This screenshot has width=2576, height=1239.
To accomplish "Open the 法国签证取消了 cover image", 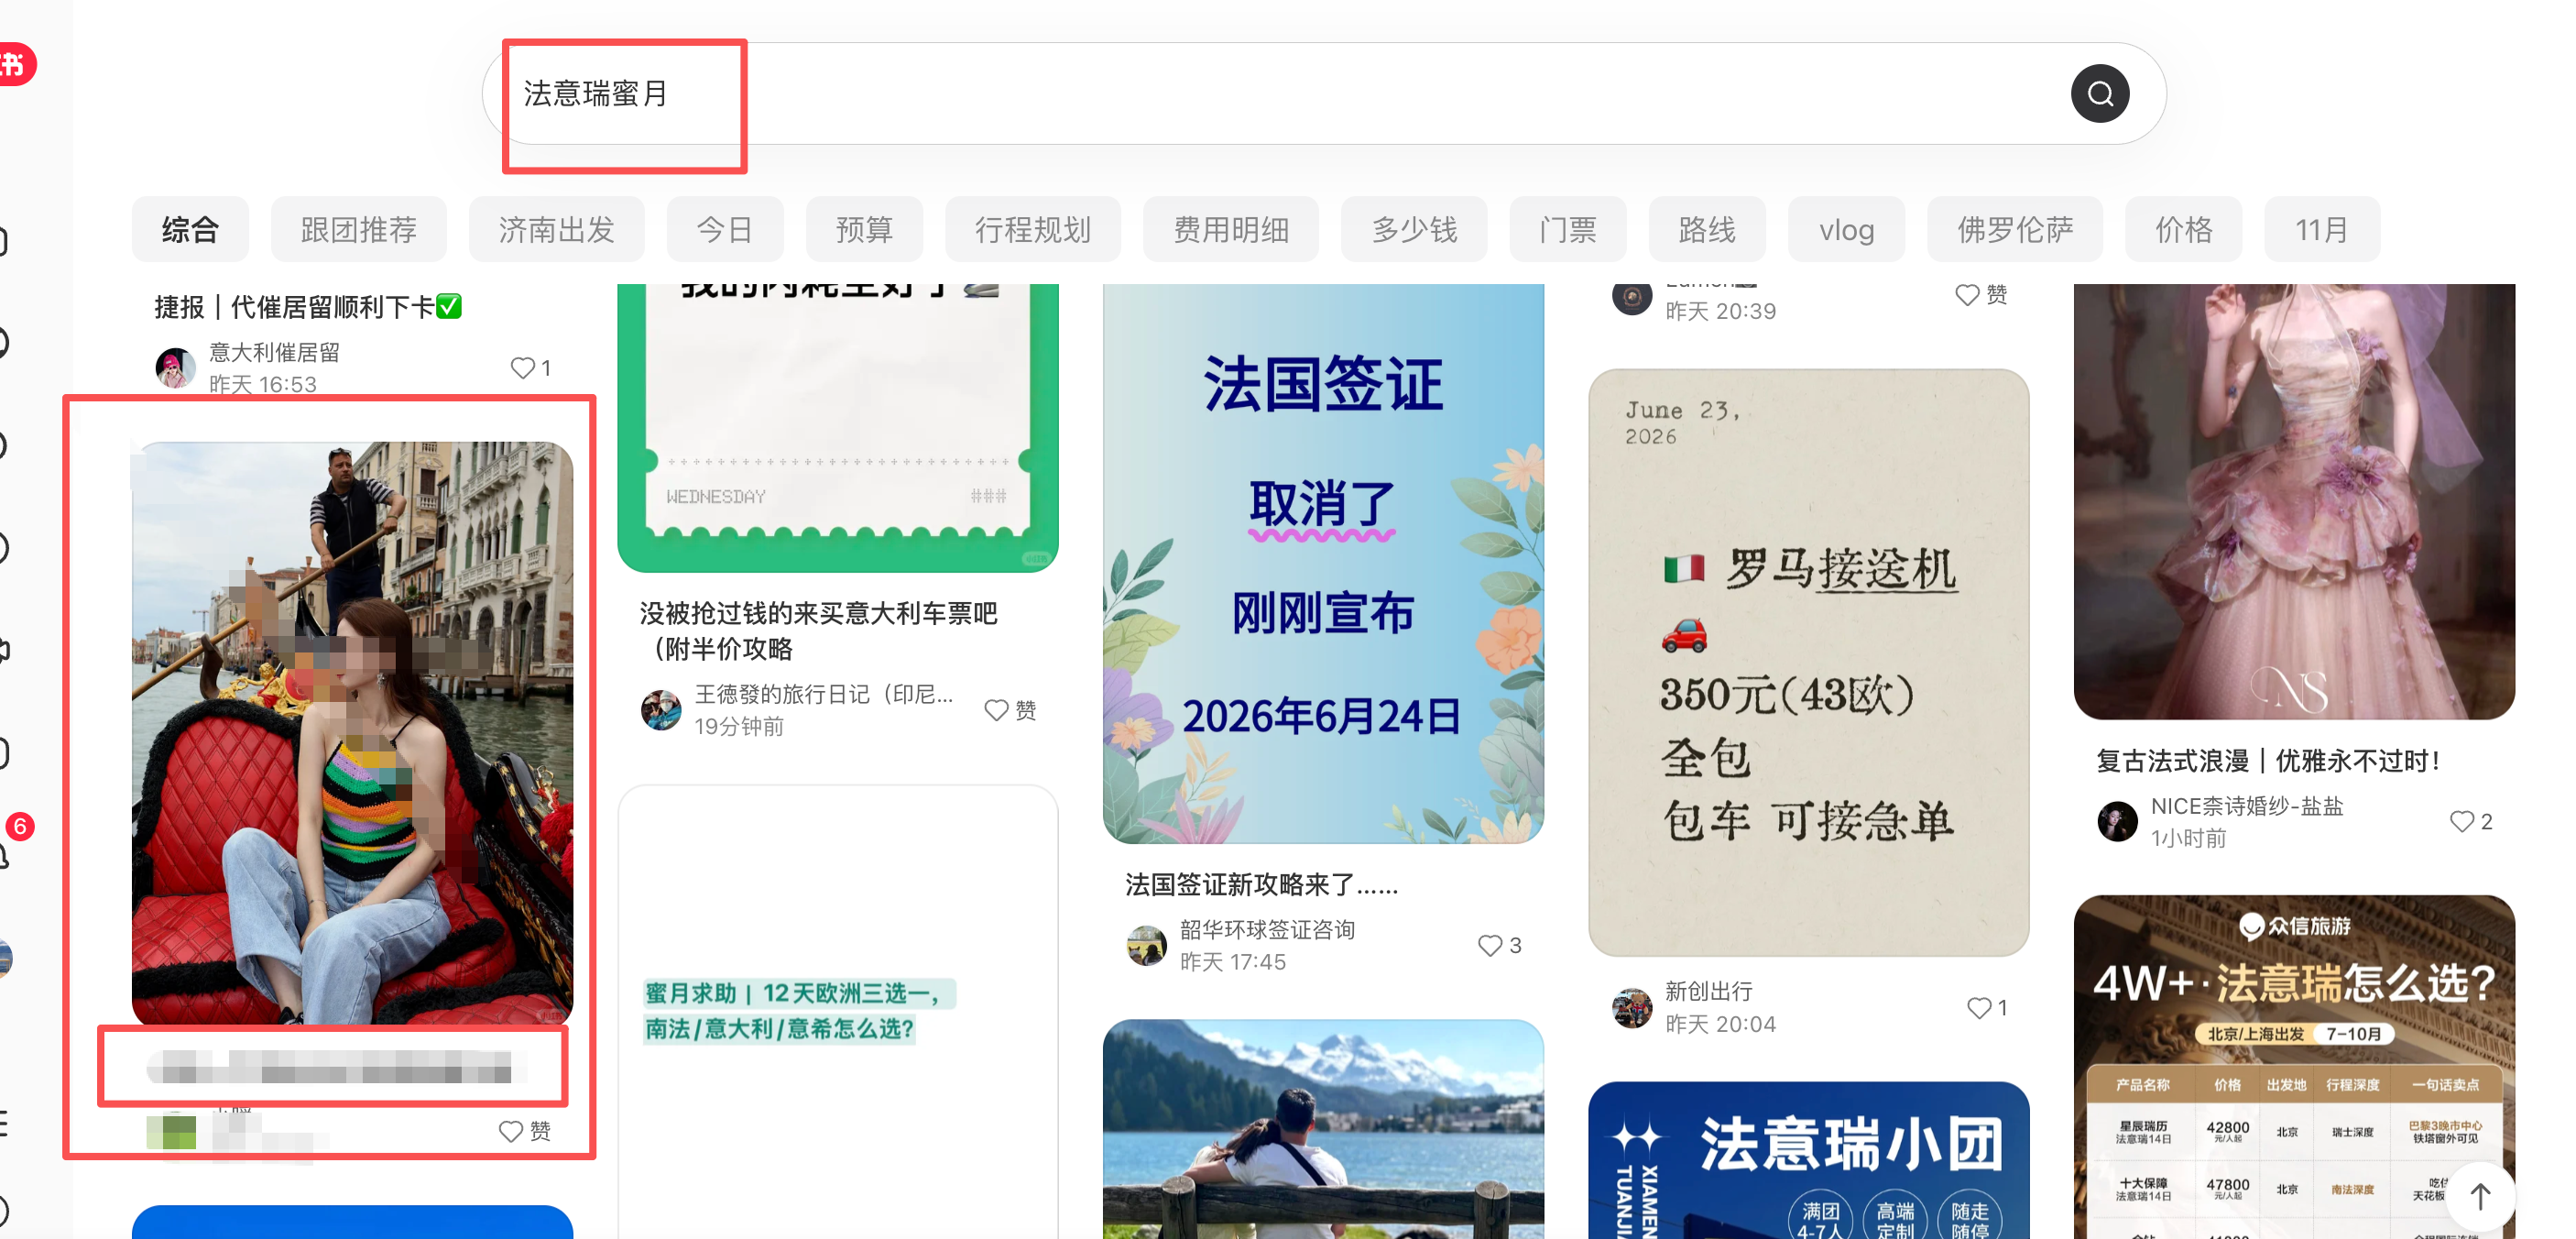I will point(1323,563).
